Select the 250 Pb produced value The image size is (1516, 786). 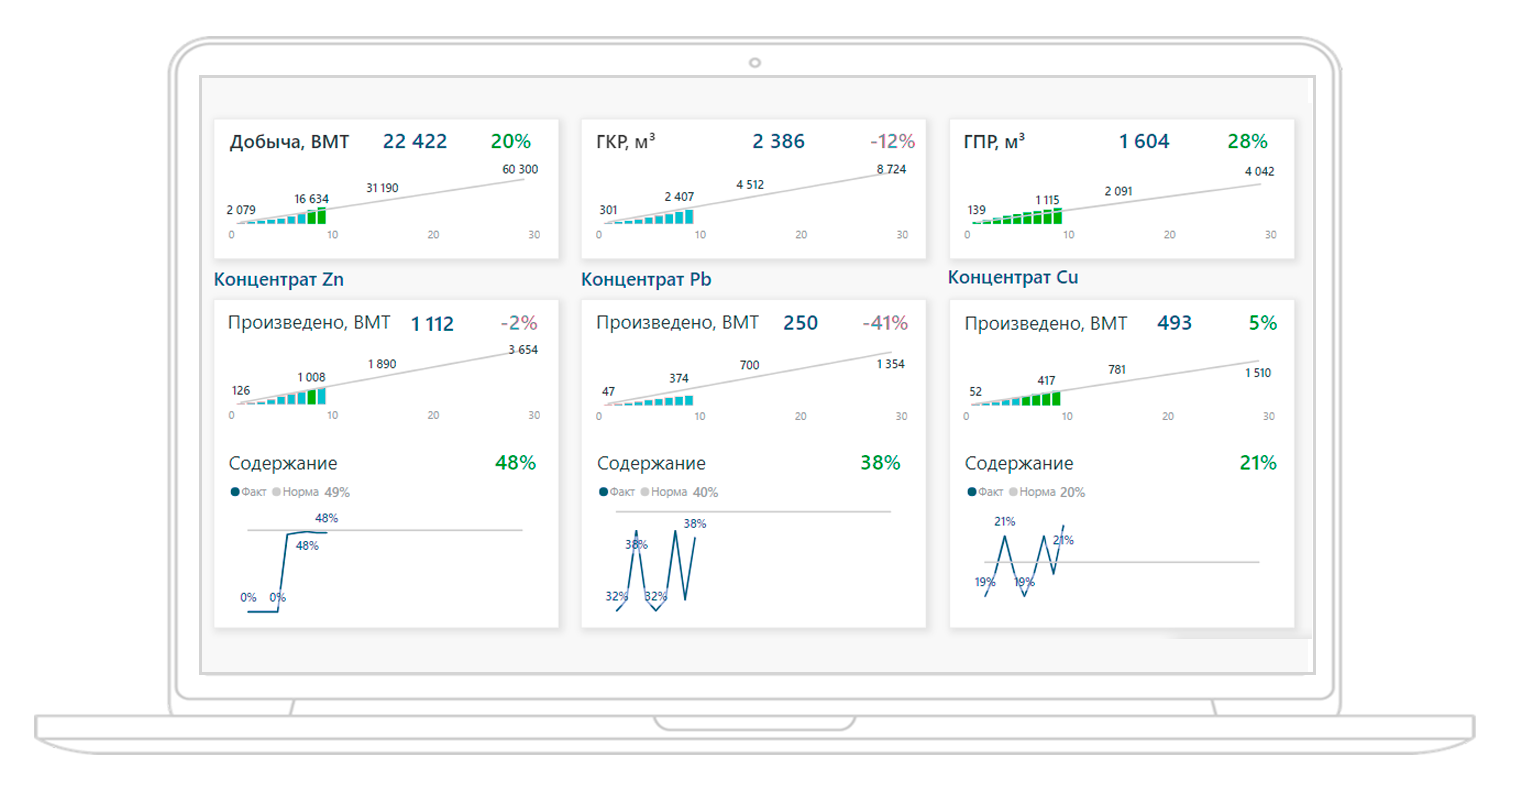[x=800, y=323]
